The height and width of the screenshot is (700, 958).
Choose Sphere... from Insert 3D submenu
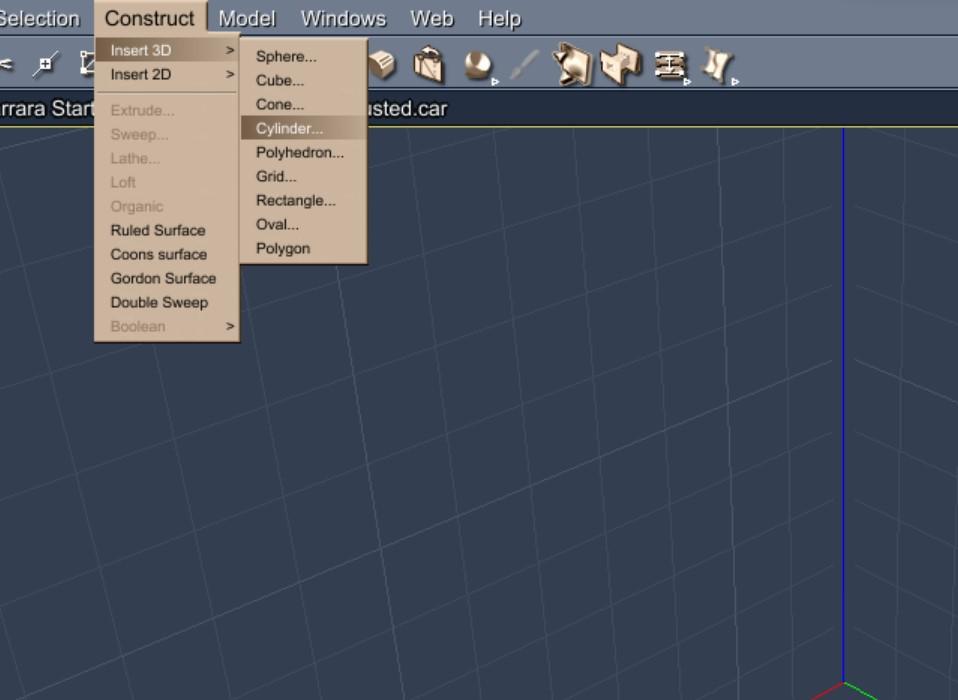(304, 56)
